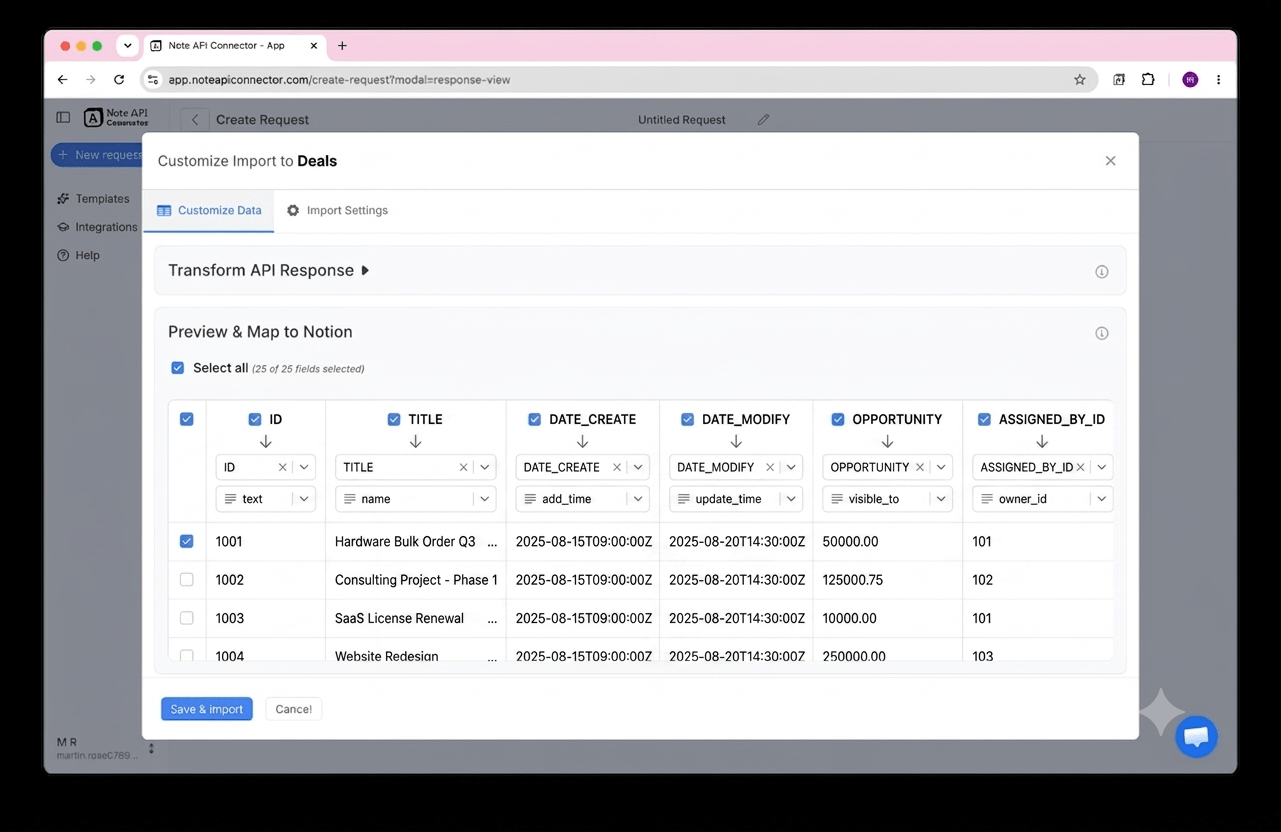
Task: Open Templates in the sidebar
Action: click(x=94, y=199)
